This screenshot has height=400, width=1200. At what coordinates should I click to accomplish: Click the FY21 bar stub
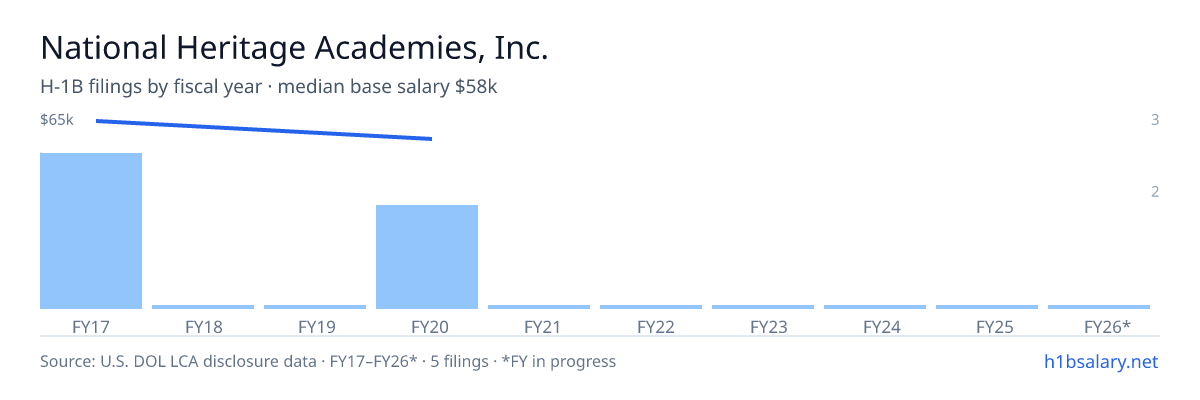[x=539, y=307]
